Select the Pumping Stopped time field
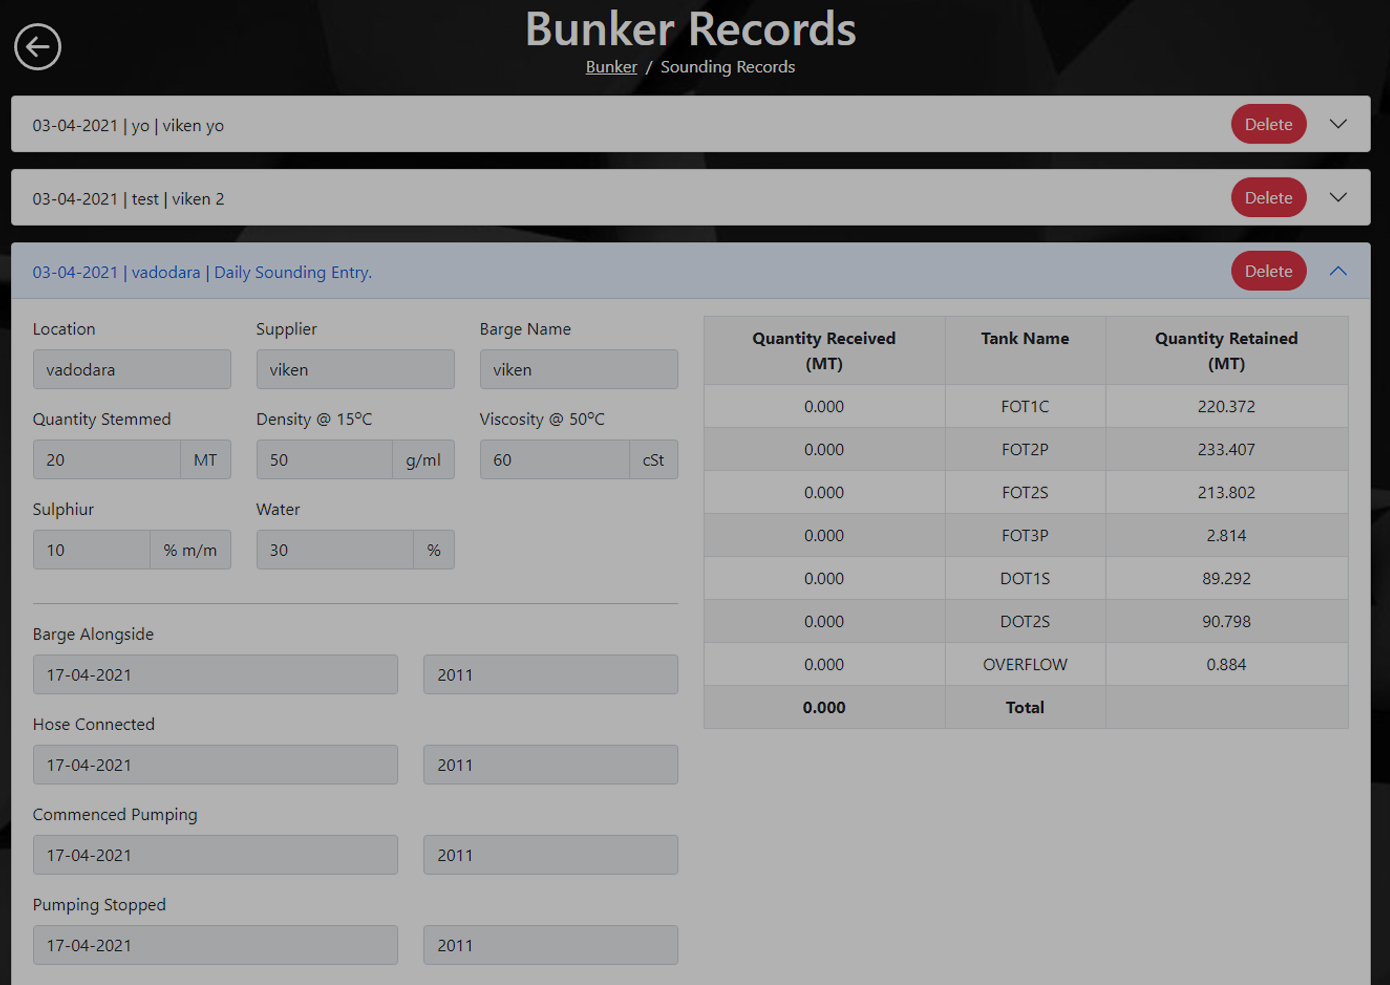 550,945
